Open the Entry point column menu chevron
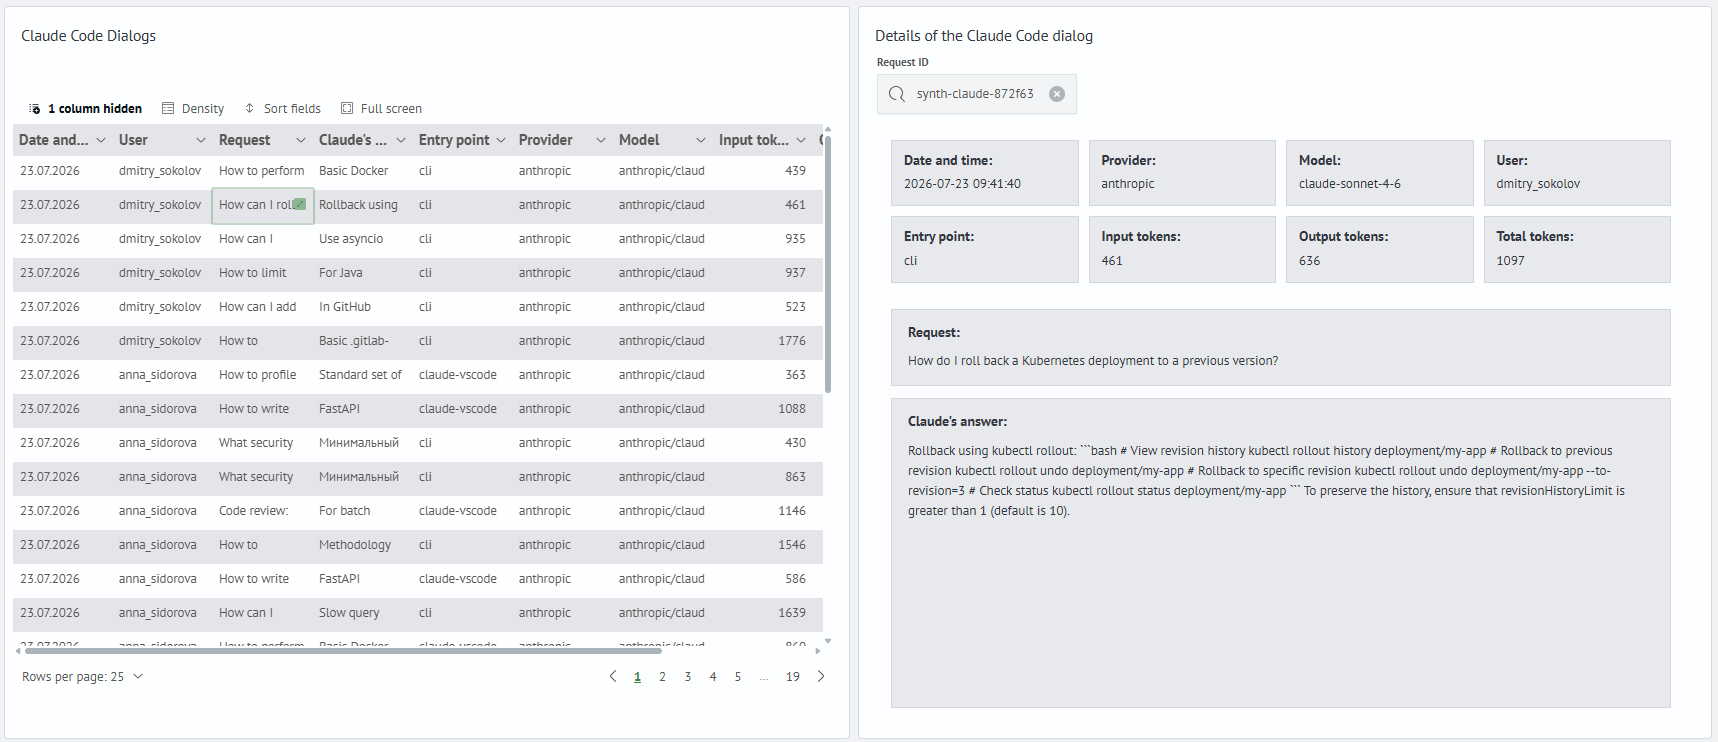 coord(501,140)
